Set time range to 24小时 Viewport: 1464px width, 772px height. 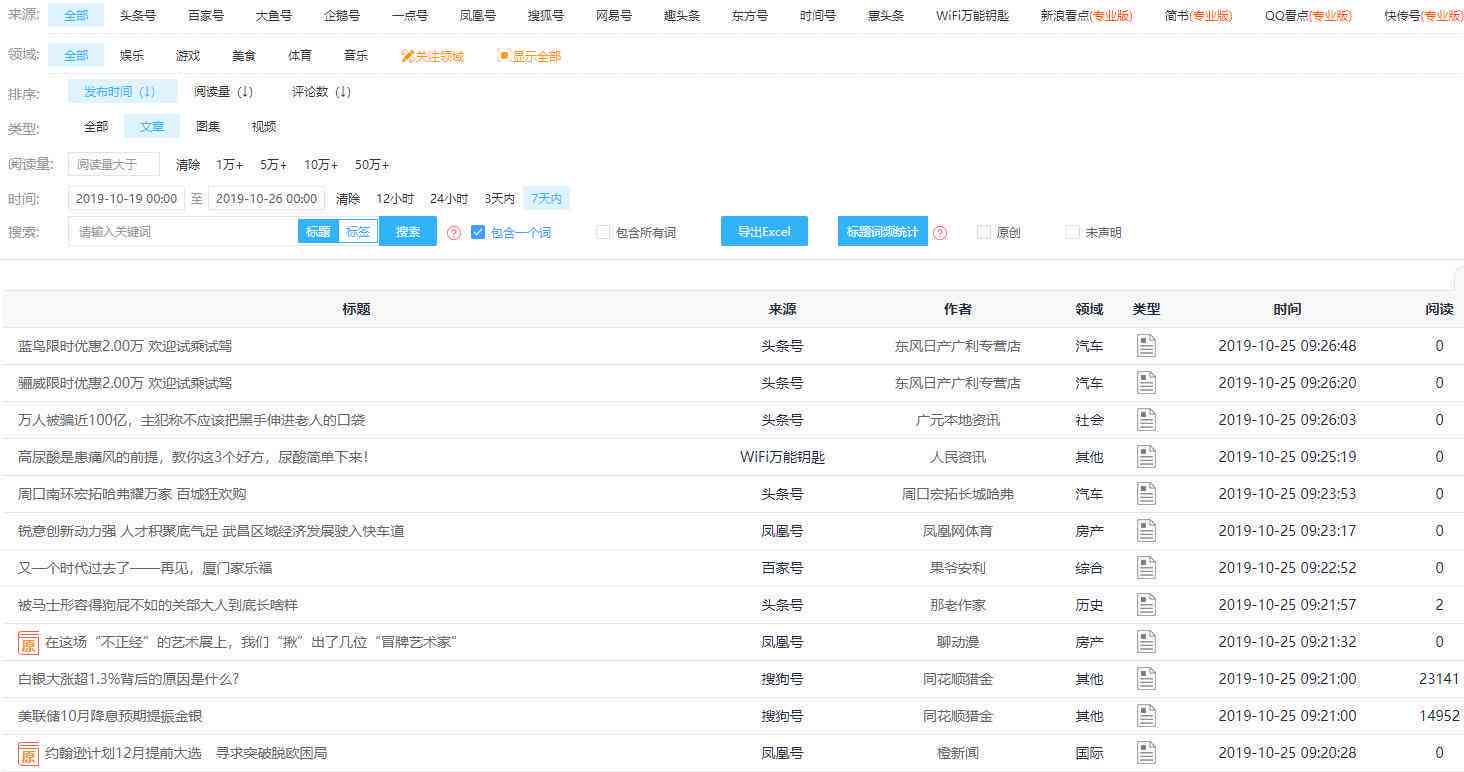449,199
